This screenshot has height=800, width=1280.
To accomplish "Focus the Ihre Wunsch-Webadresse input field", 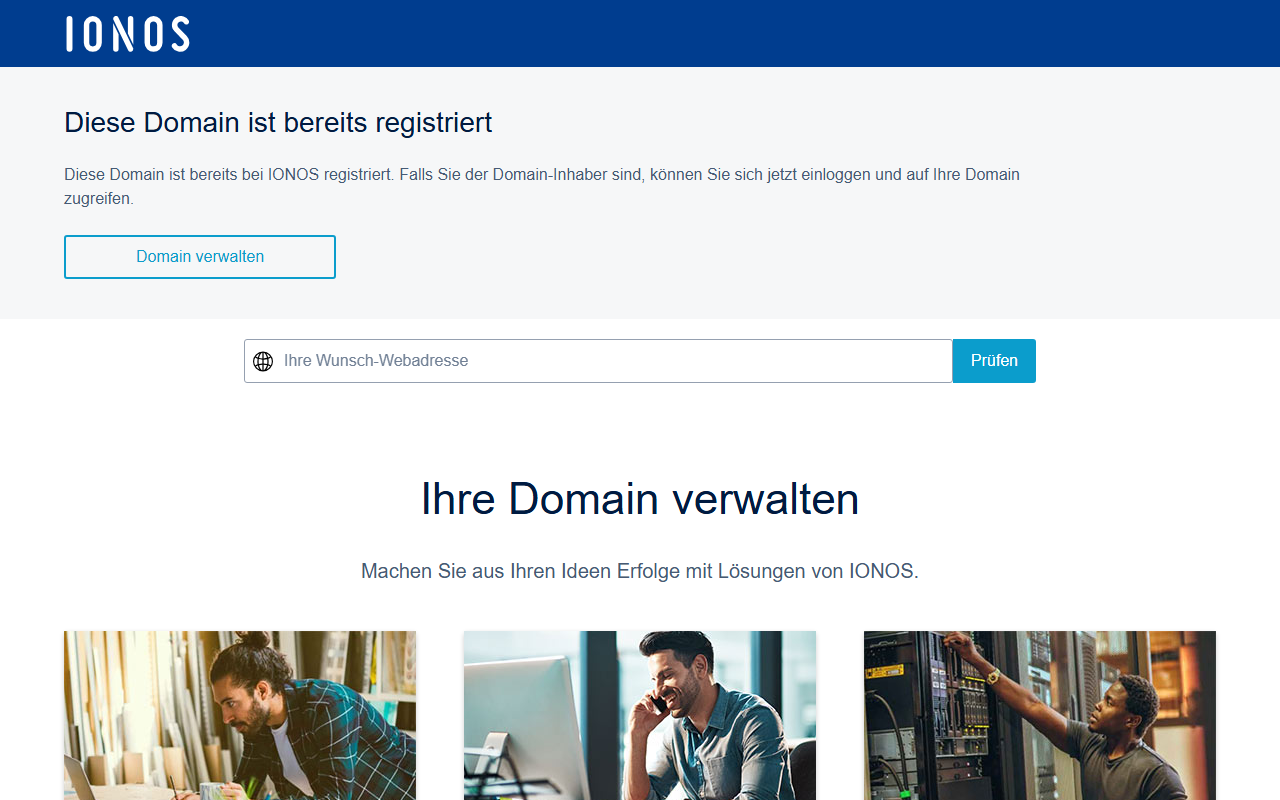I will click(x=598, y=361).
